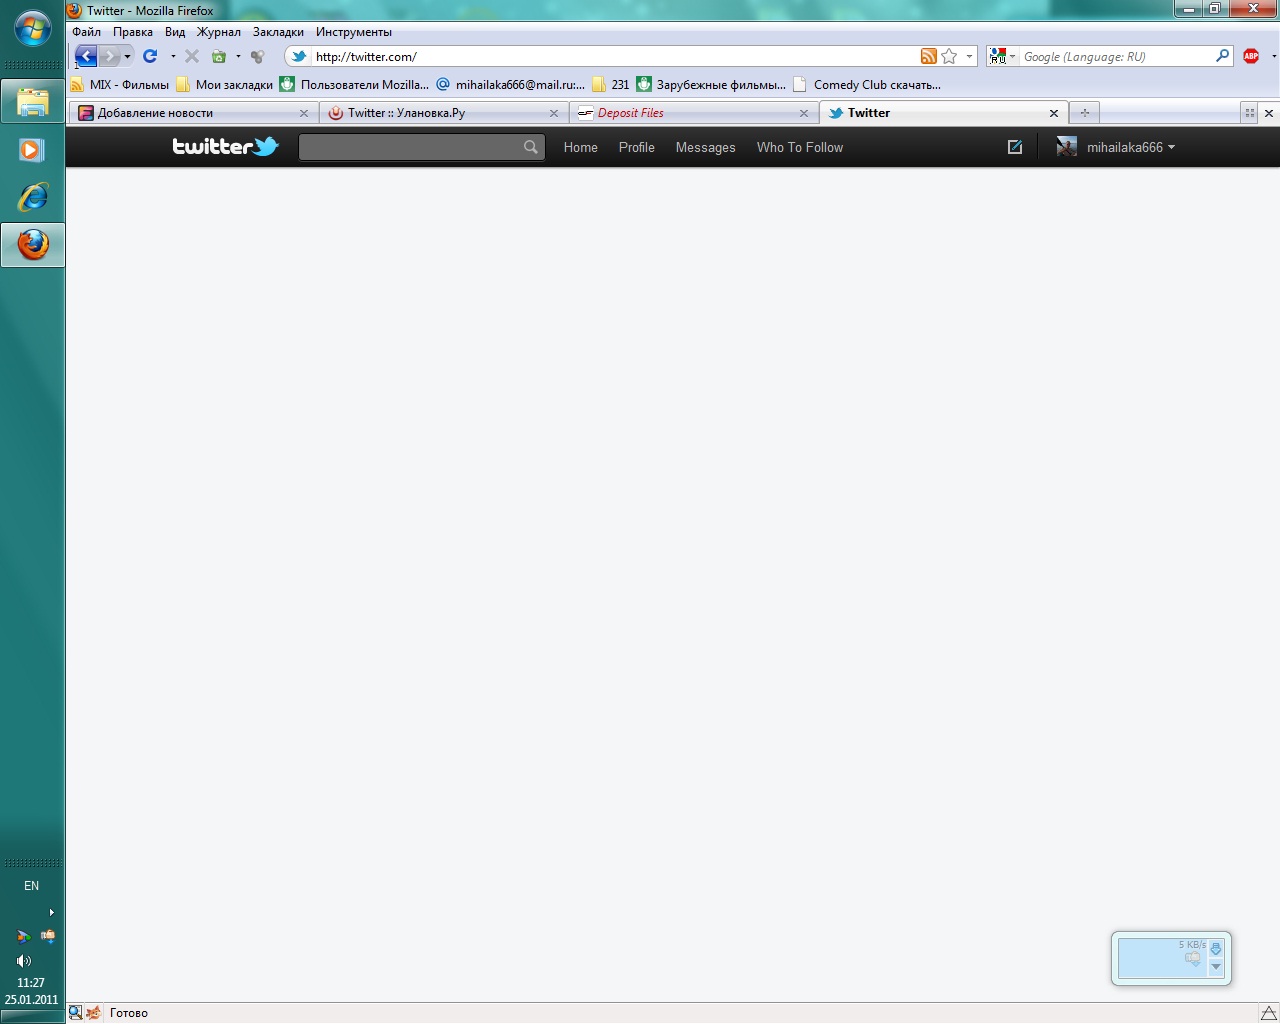Click the Twitter logo
The height and width of the screenshot is (1024, 1280).
tap(225, 147)
